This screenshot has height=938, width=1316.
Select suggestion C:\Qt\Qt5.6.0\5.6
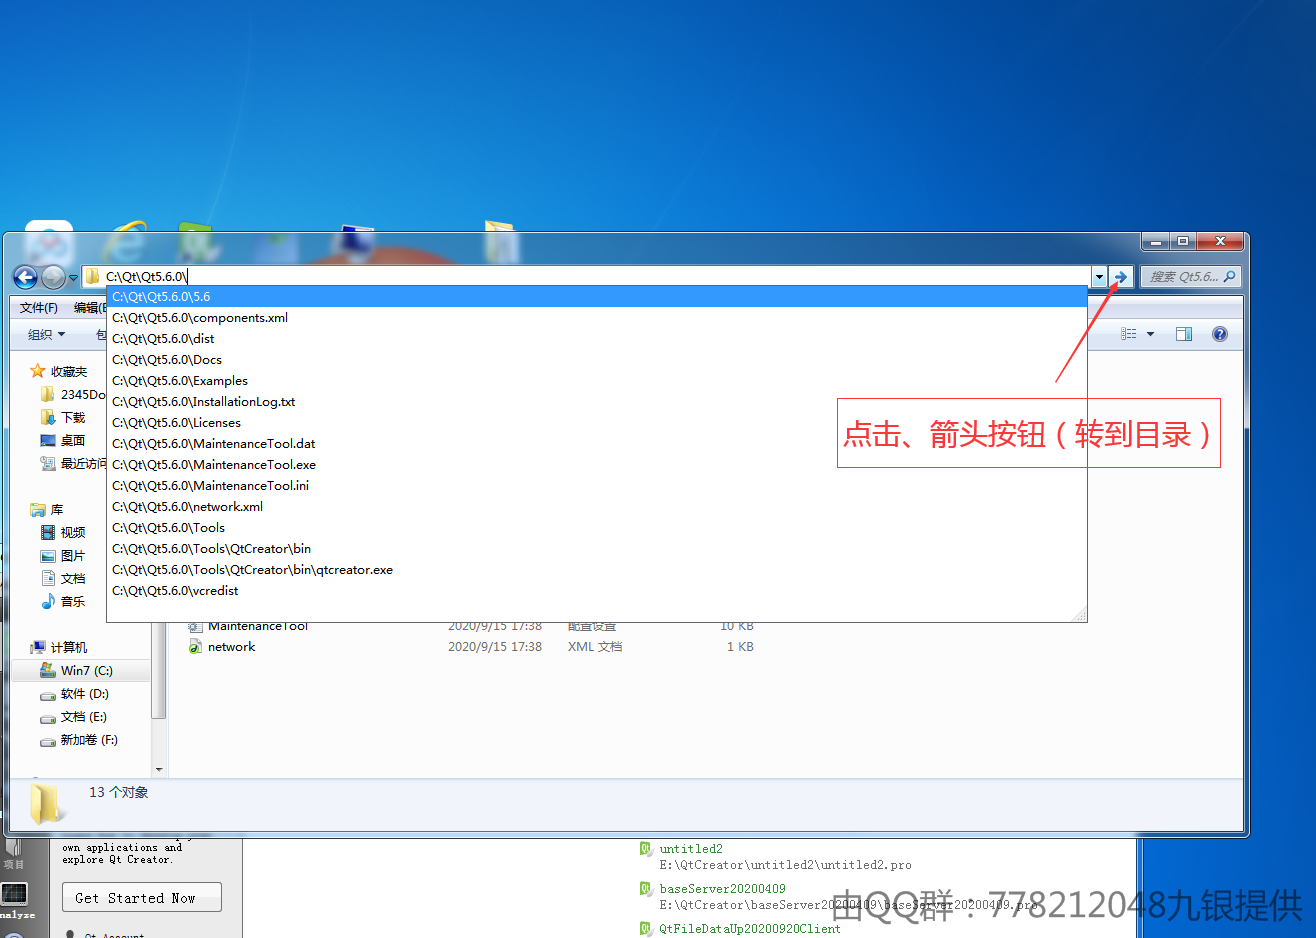[x=597, y=297]
